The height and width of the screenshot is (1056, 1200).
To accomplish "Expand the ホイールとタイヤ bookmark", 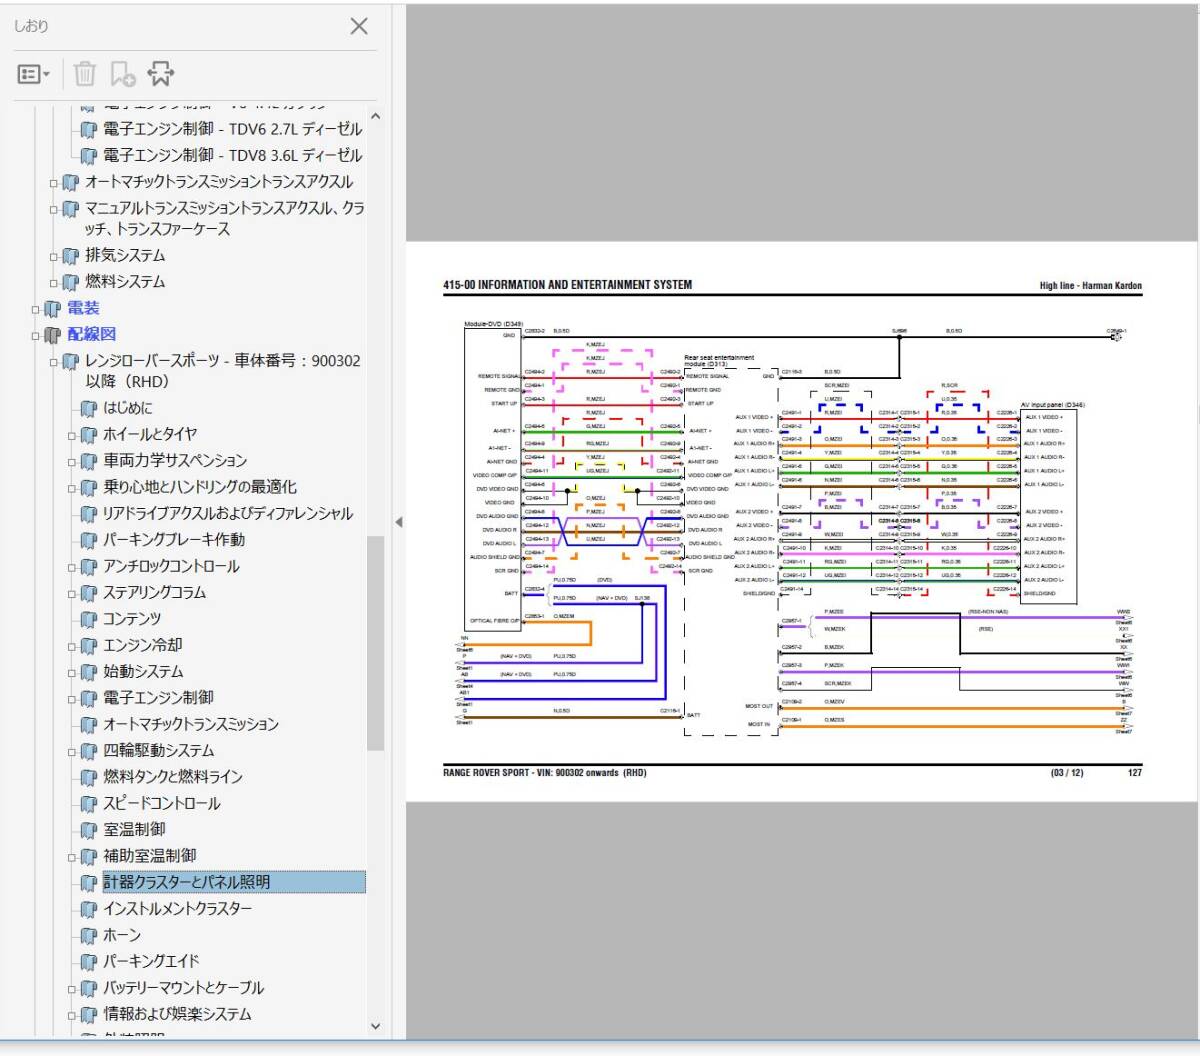I will click(72, 436).
